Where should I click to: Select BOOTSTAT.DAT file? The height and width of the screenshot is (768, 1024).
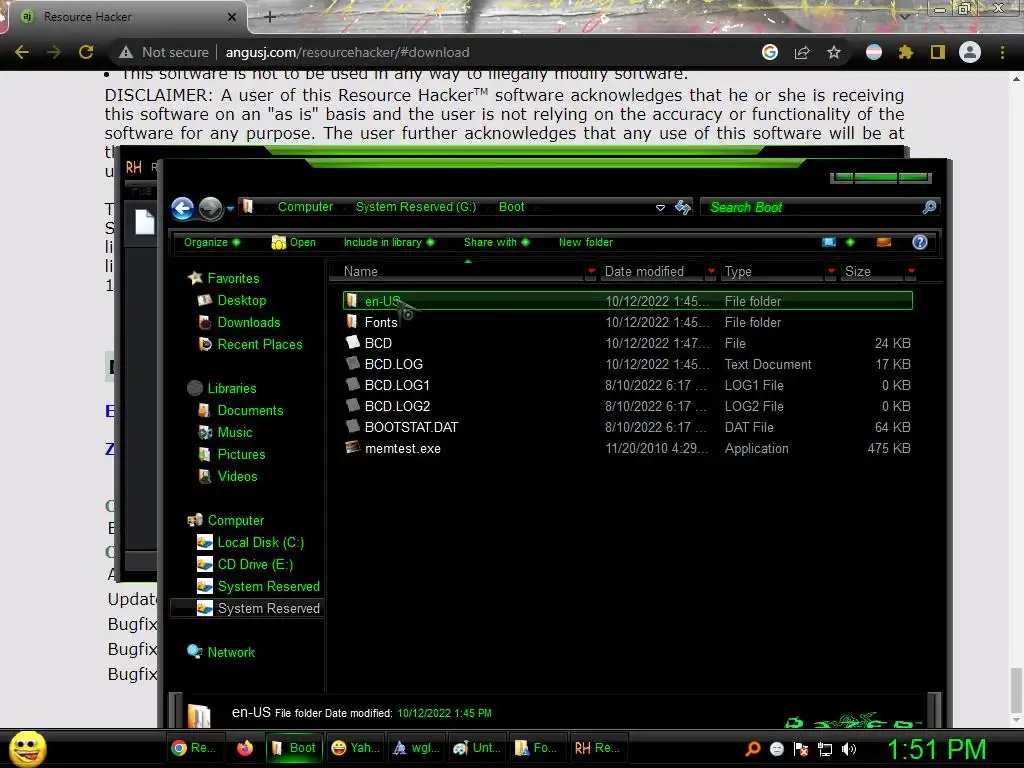(x=627, y=427)
